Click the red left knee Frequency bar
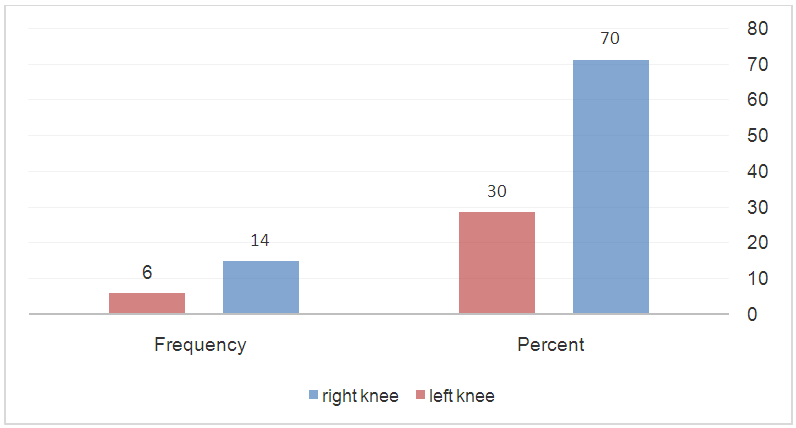The width and height of the screenshot is (796, 428). pyautogui.click(x=147, y=303)
